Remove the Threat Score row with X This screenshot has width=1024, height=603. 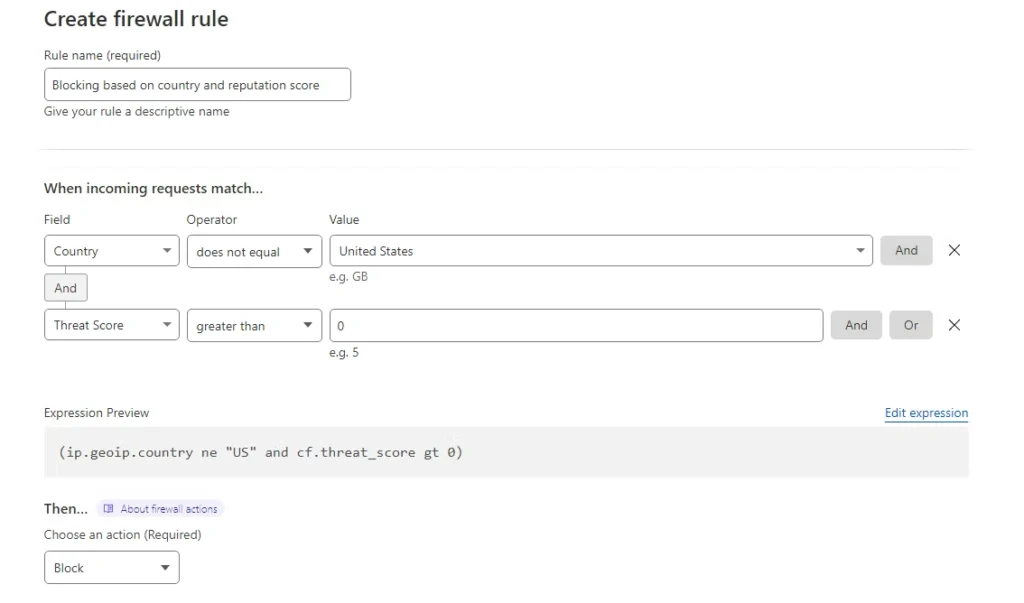(x=953, y=325)
